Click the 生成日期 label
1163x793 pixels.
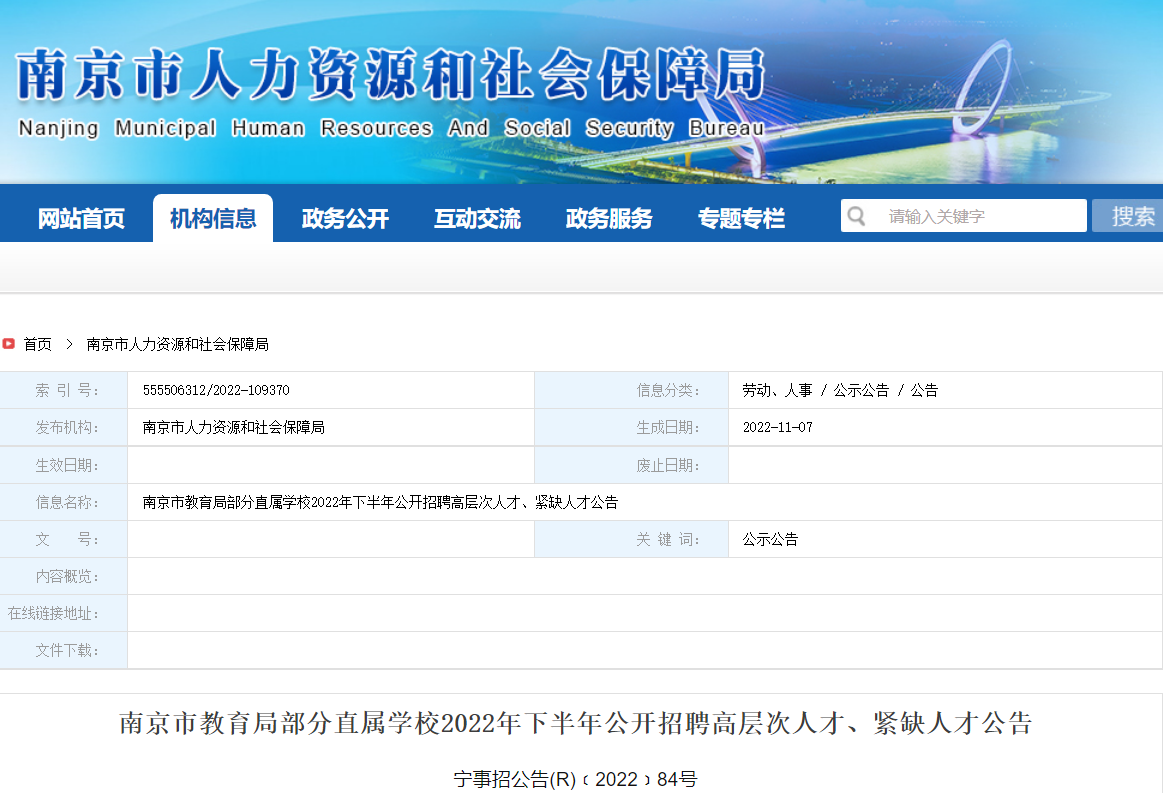click(668, 427)
